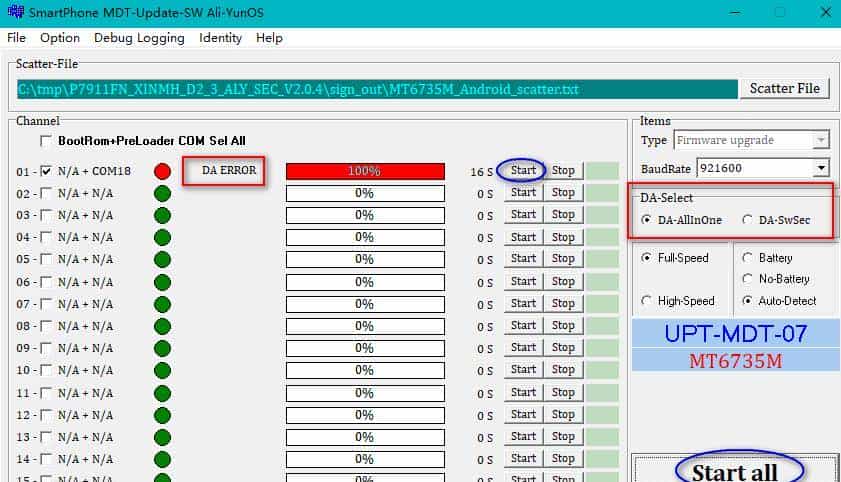Expand the Type Firmware upgrade dropdown

tap(821, 141)
